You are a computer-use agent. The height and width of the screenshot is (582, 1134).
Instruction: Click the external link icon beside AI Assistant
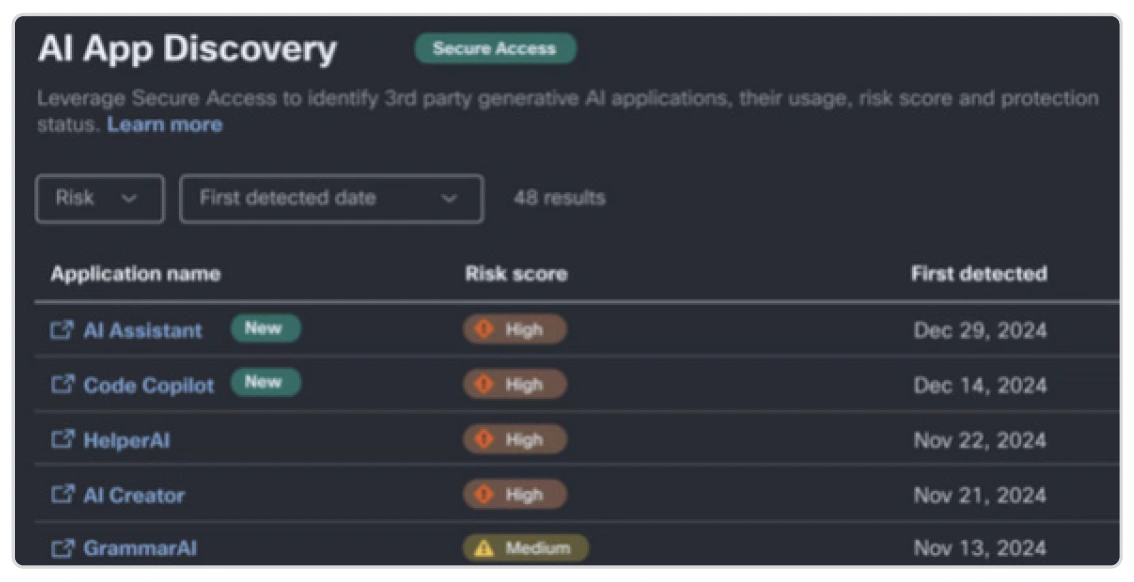[x=63, y=330]
